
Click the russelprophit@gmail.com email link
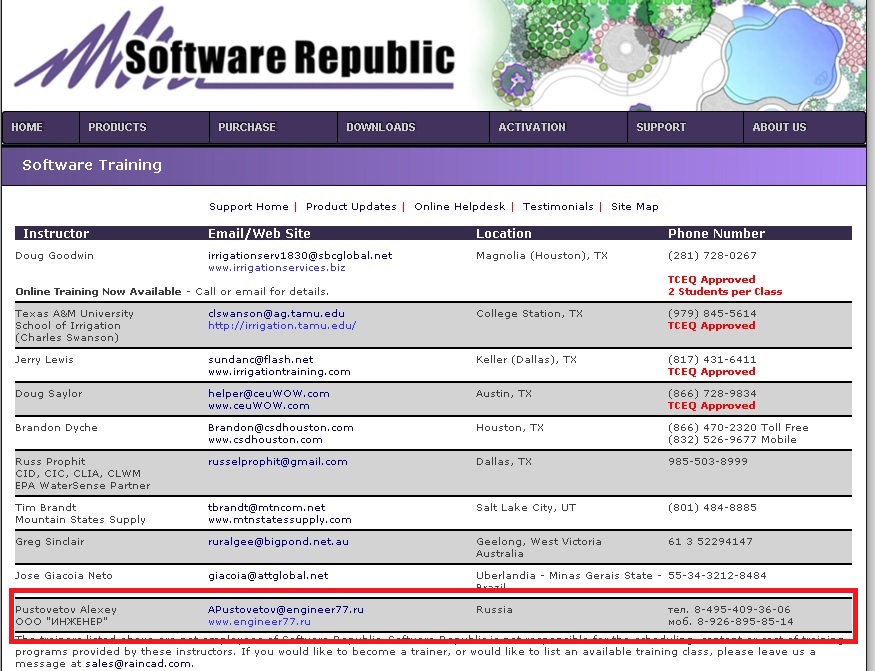(278, 462)
